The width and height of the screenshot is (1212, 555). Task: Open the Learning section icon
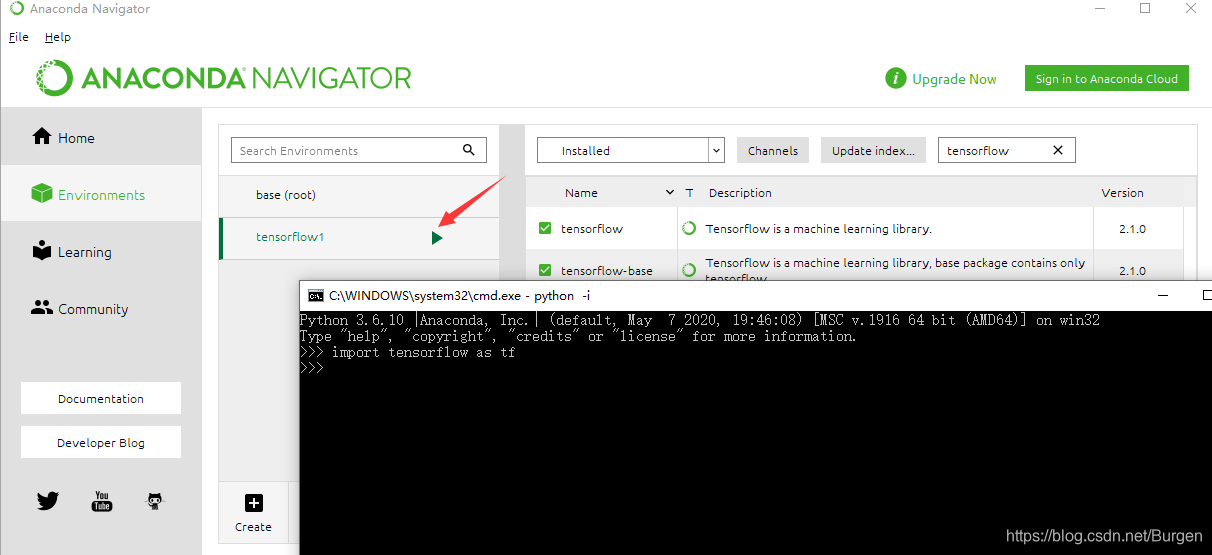click(42, 251)
